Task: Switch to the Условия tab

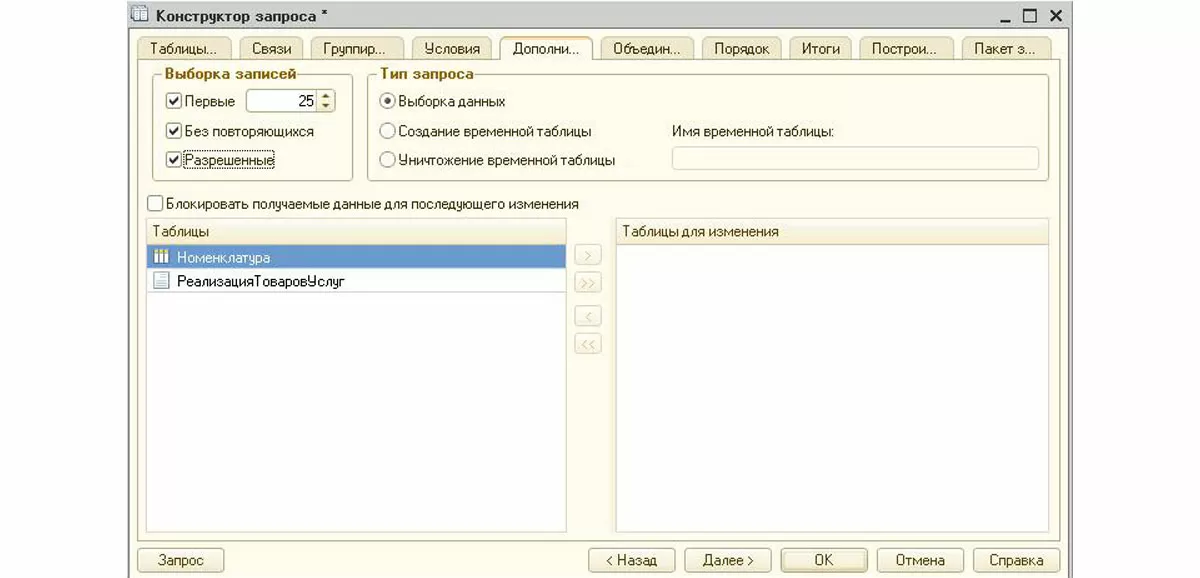Action: click(x=452, y=48)
